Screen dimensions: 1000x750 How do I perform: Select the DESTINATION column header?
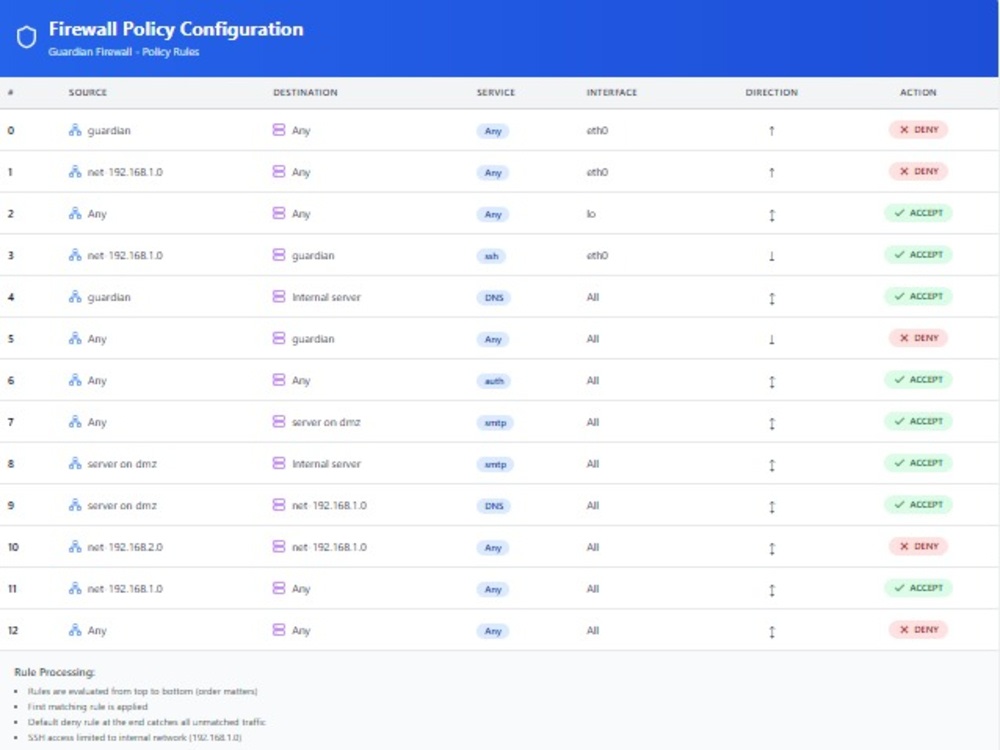coord(305,92)
